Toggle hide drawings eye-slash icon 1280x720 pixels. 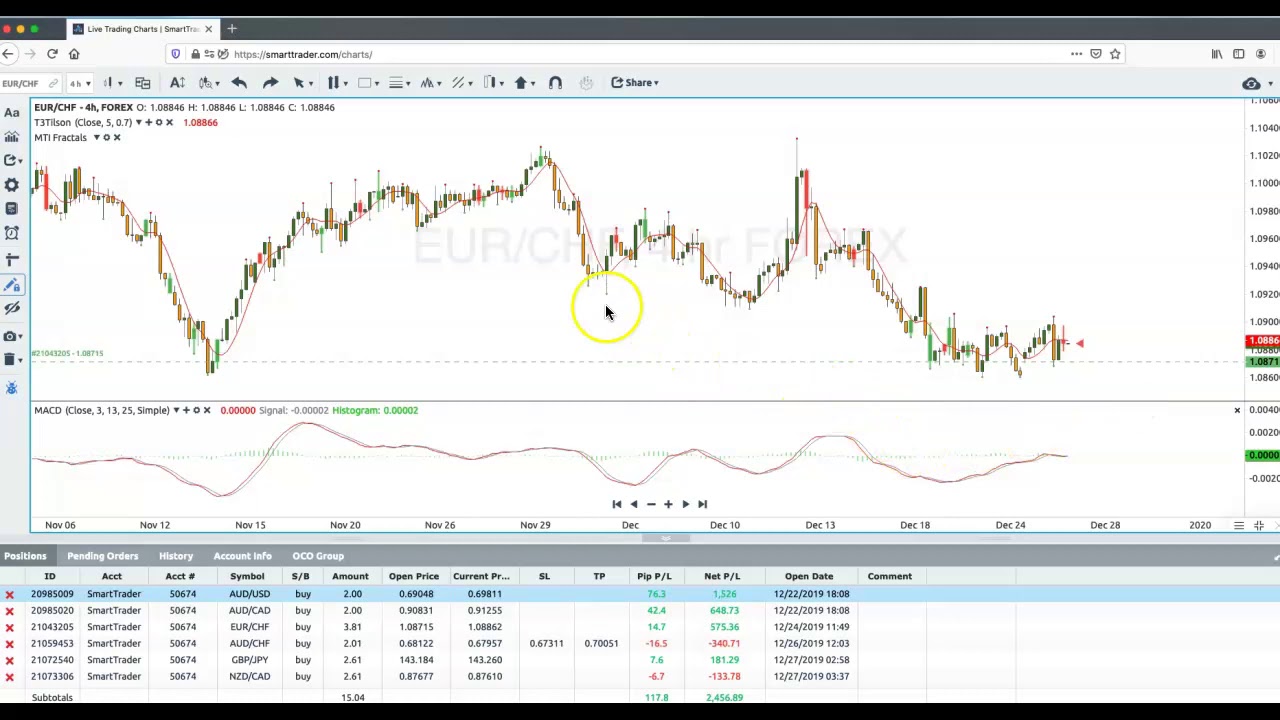pyautogui.click(x=12, y=310)
